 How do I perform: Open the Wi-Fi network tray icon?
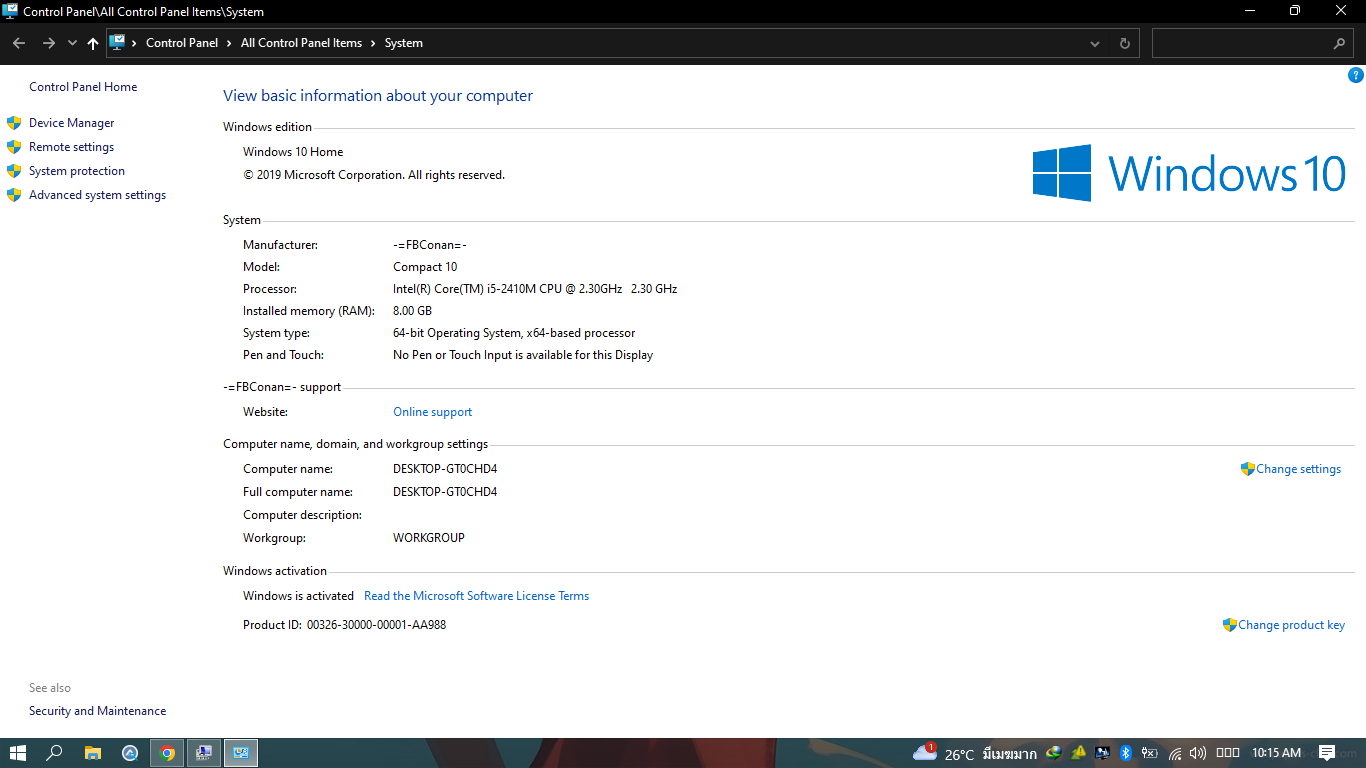[1175, 753]
